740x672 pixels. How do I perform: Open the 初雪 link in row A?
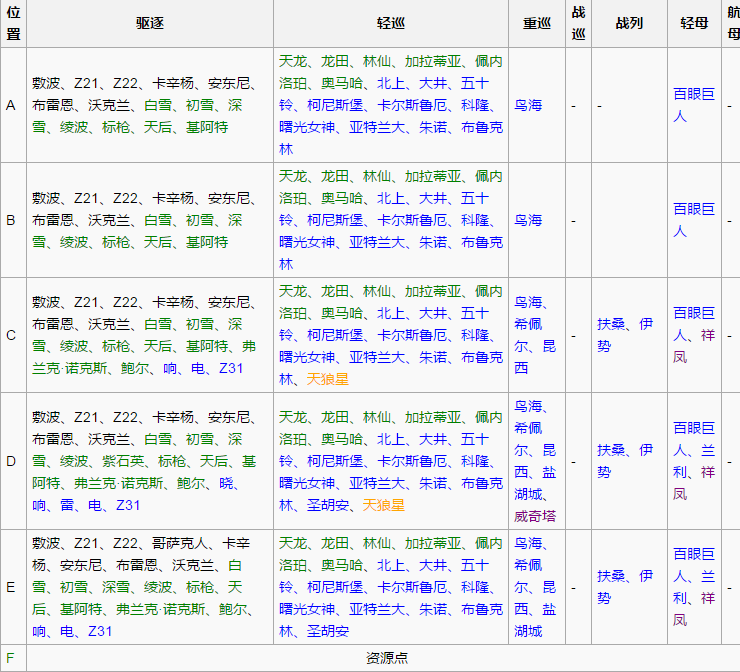200,105
